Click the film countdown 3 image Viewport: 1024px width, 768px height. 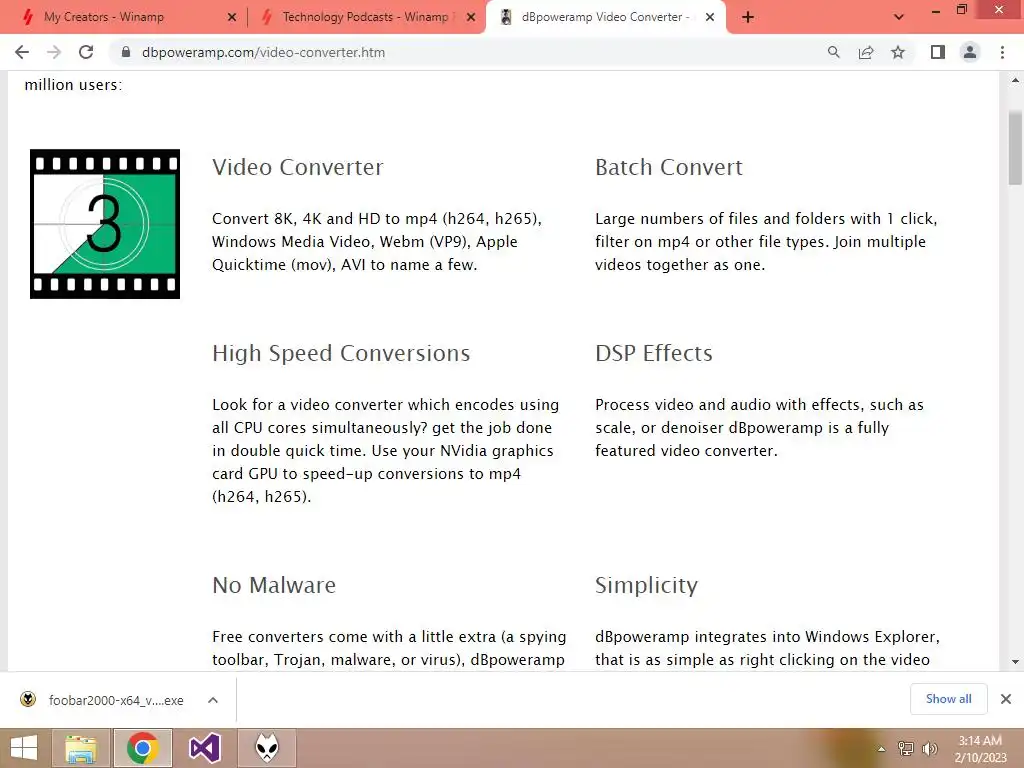[104, 224]
